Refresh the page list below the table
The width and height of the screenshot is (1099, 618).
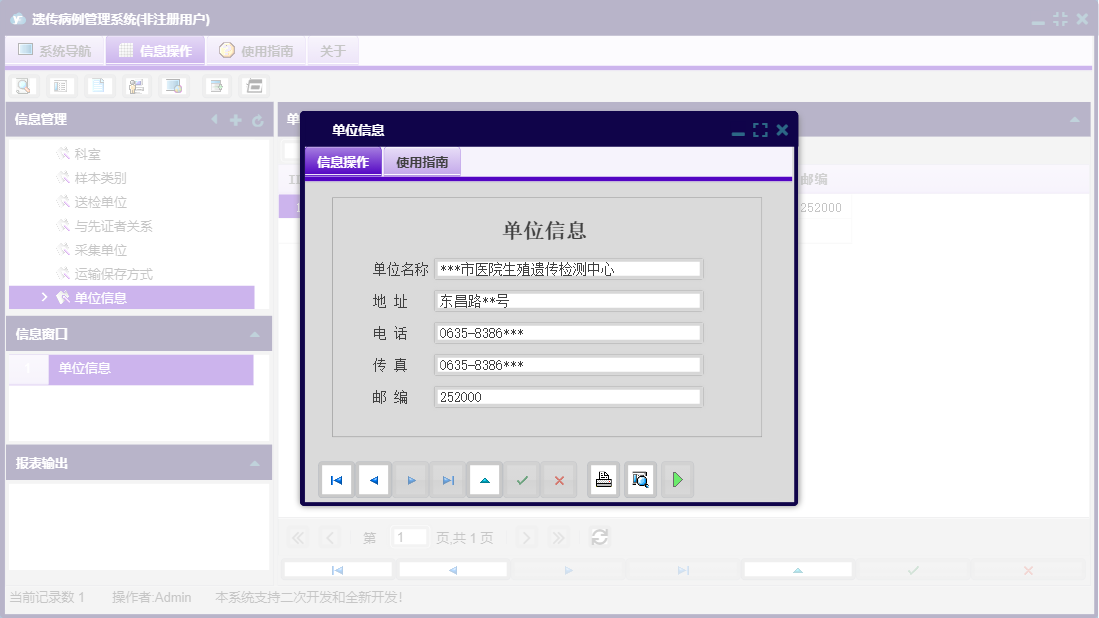click(x=599, y=537)
